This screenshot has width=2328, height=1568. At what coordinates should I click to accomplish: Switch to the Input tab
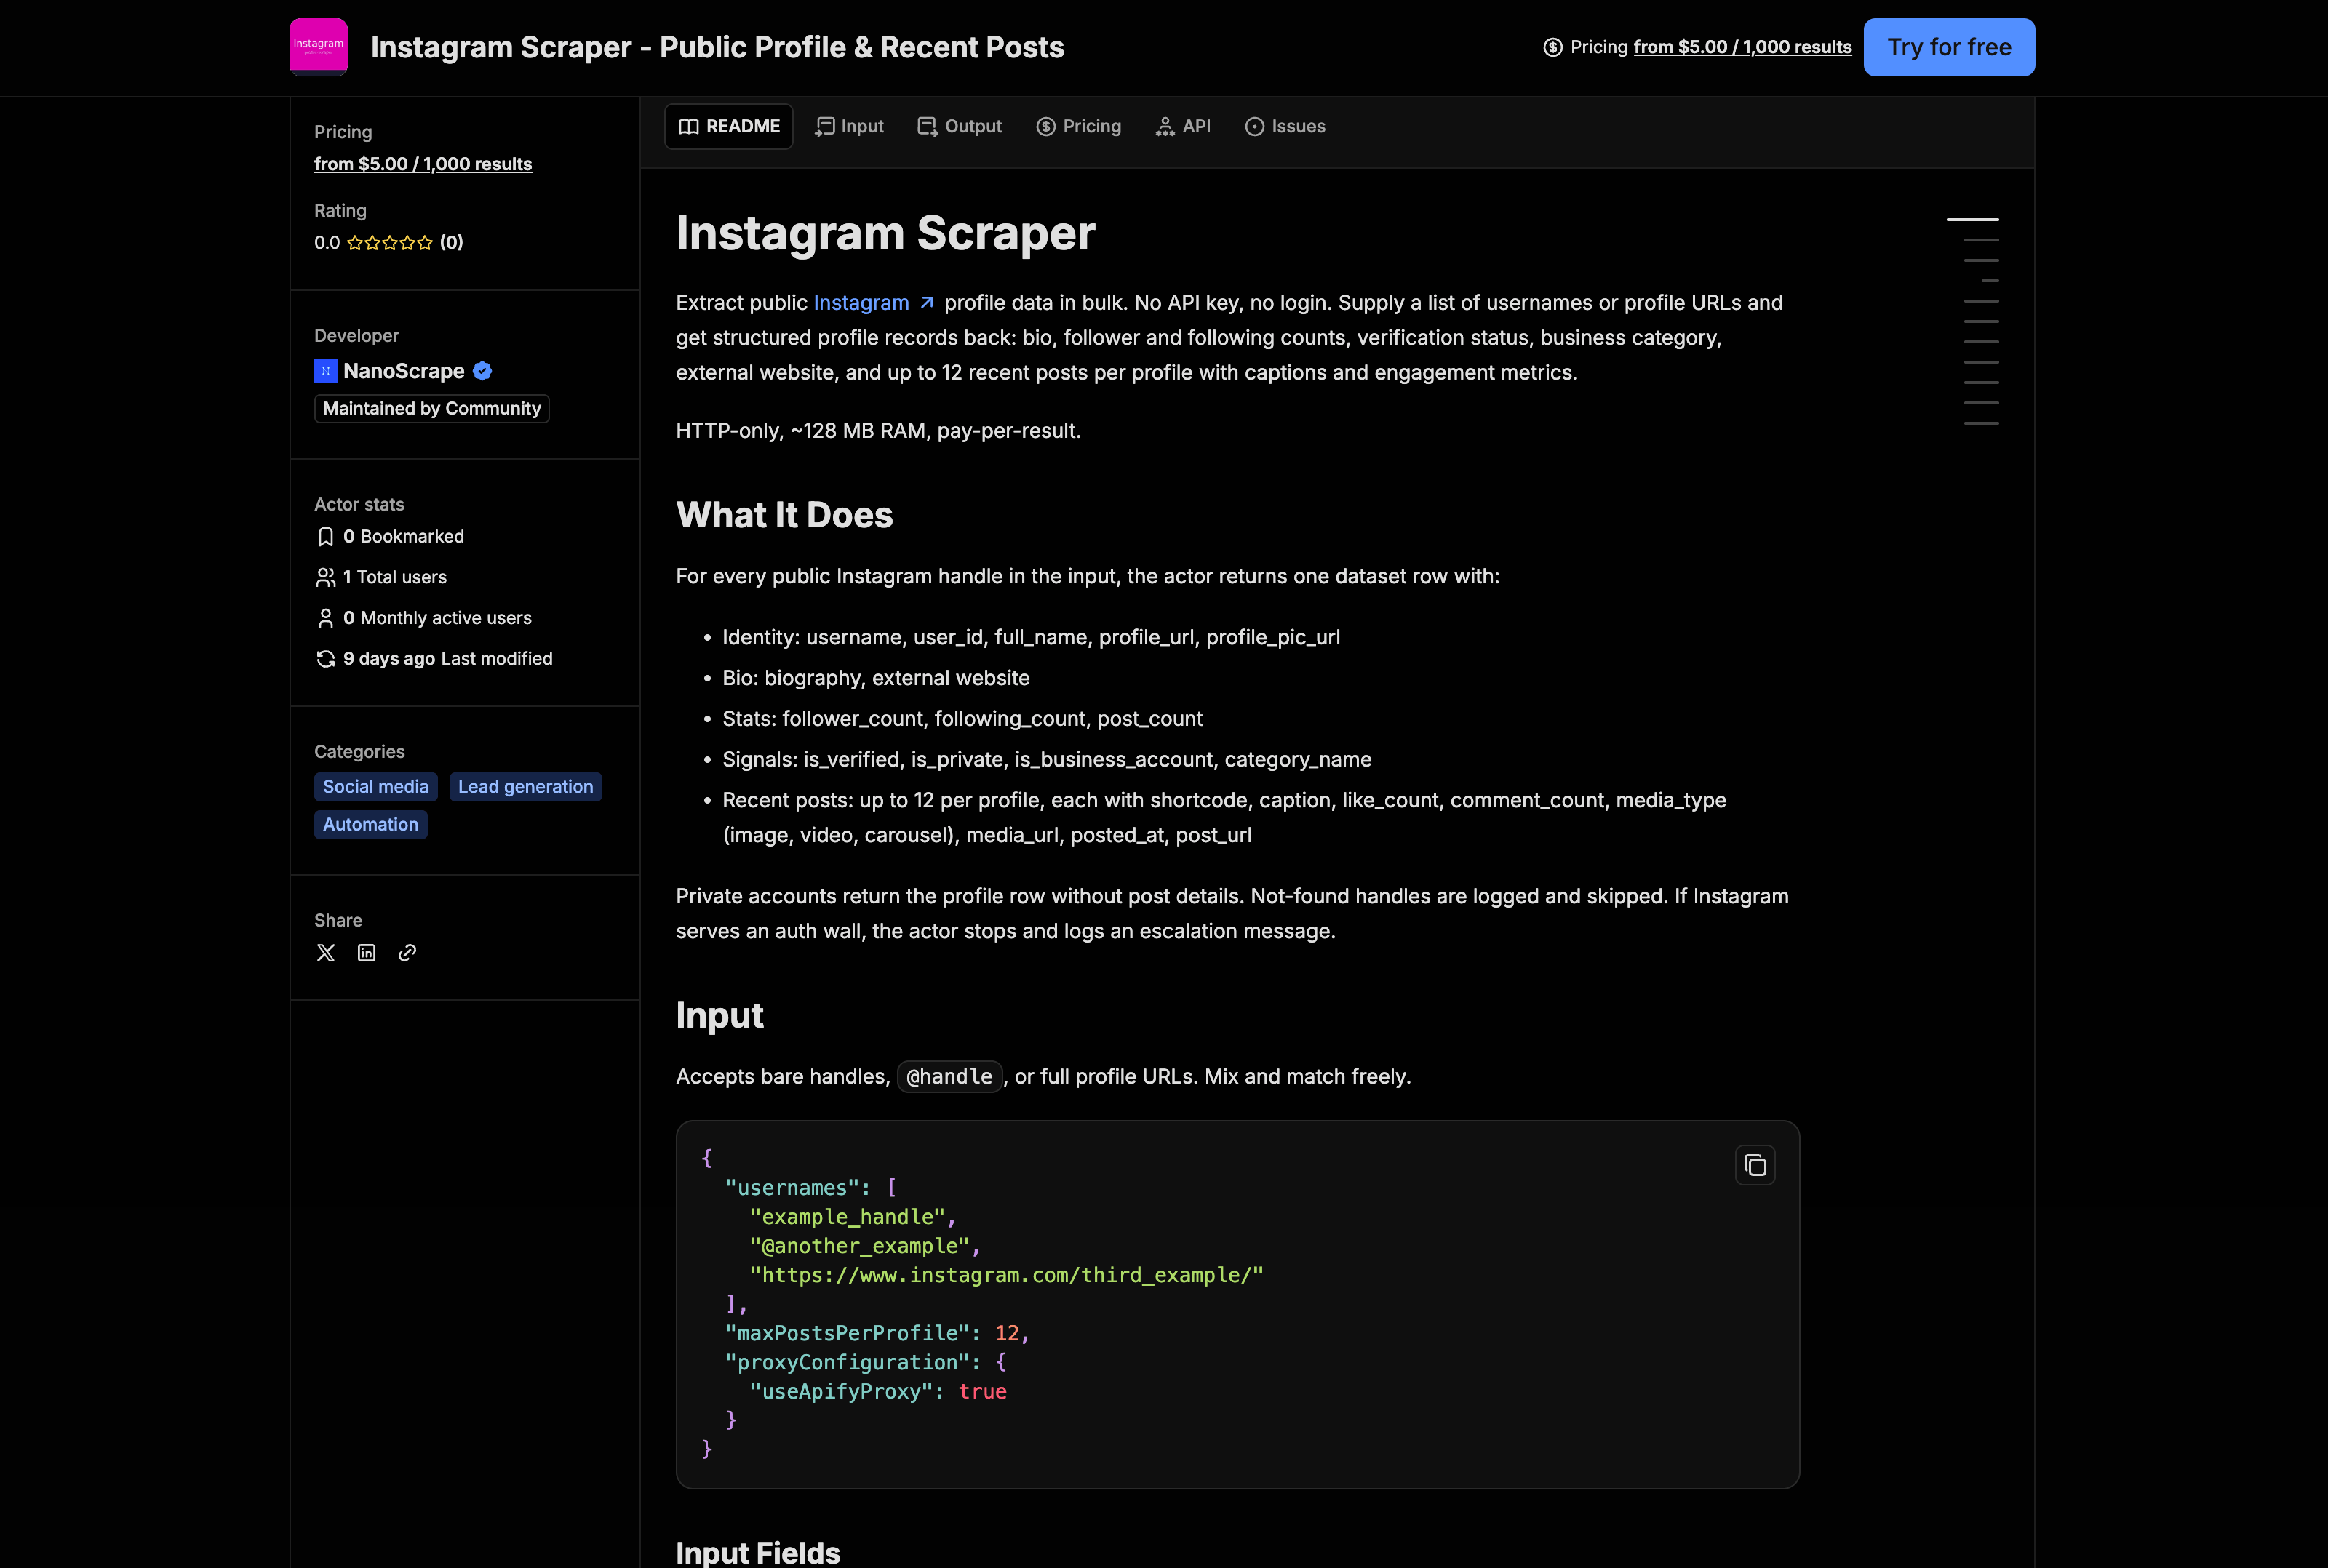849,126
